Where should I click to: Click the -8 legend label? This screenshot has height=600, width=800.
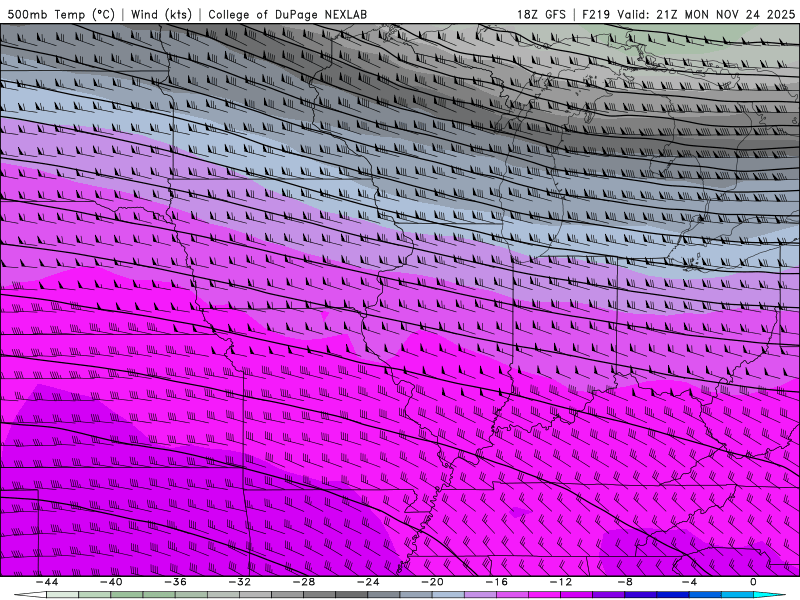coord(626,582)
